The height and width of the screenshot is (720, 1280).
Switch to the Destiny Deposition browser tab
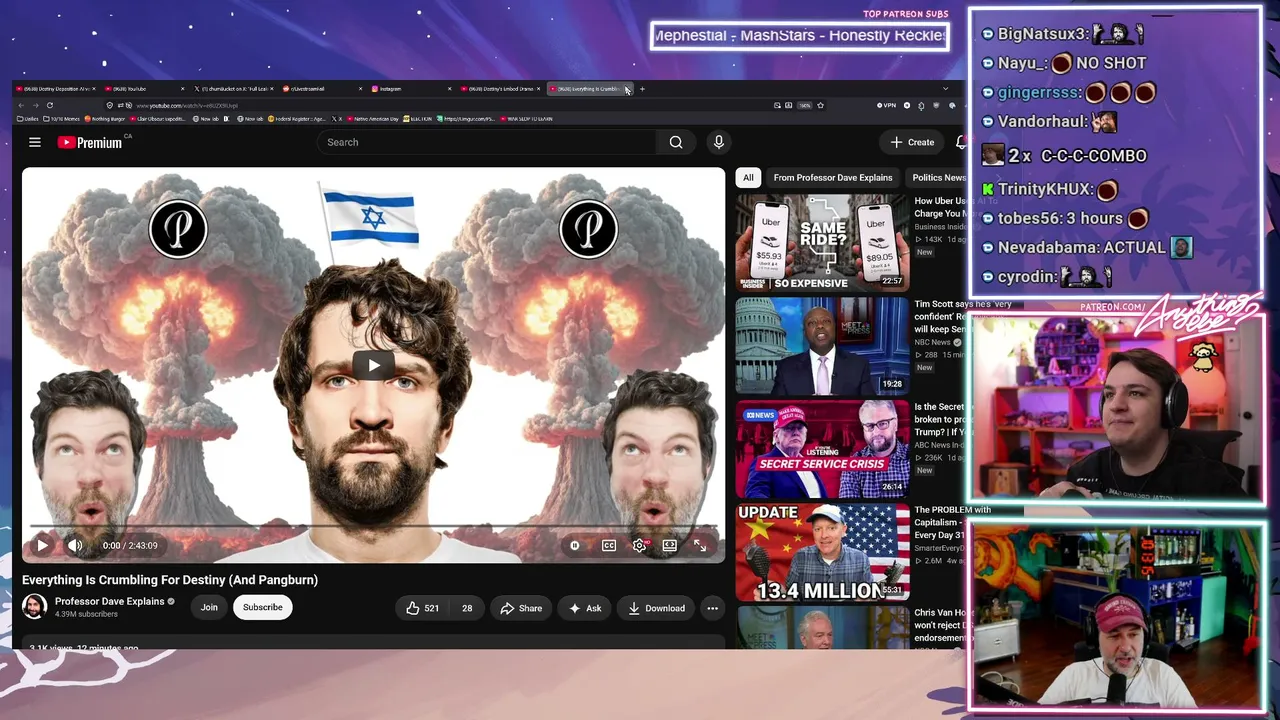pyautogui.click(x=55, y=89)
